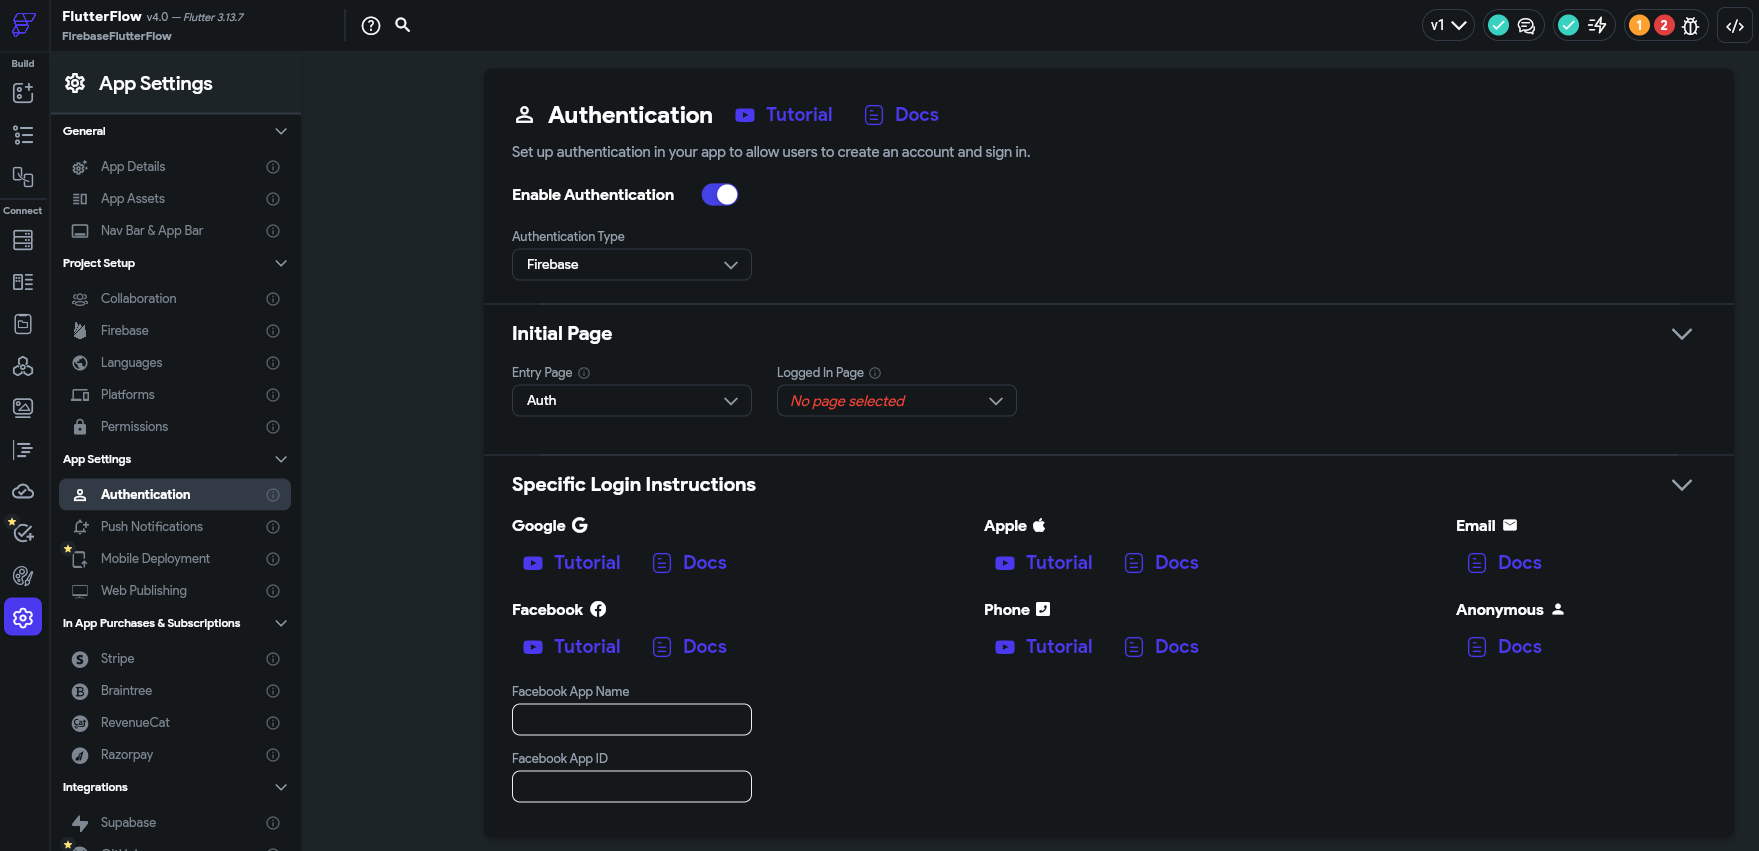Open the Logged In Page dropdown

[897, 401]
